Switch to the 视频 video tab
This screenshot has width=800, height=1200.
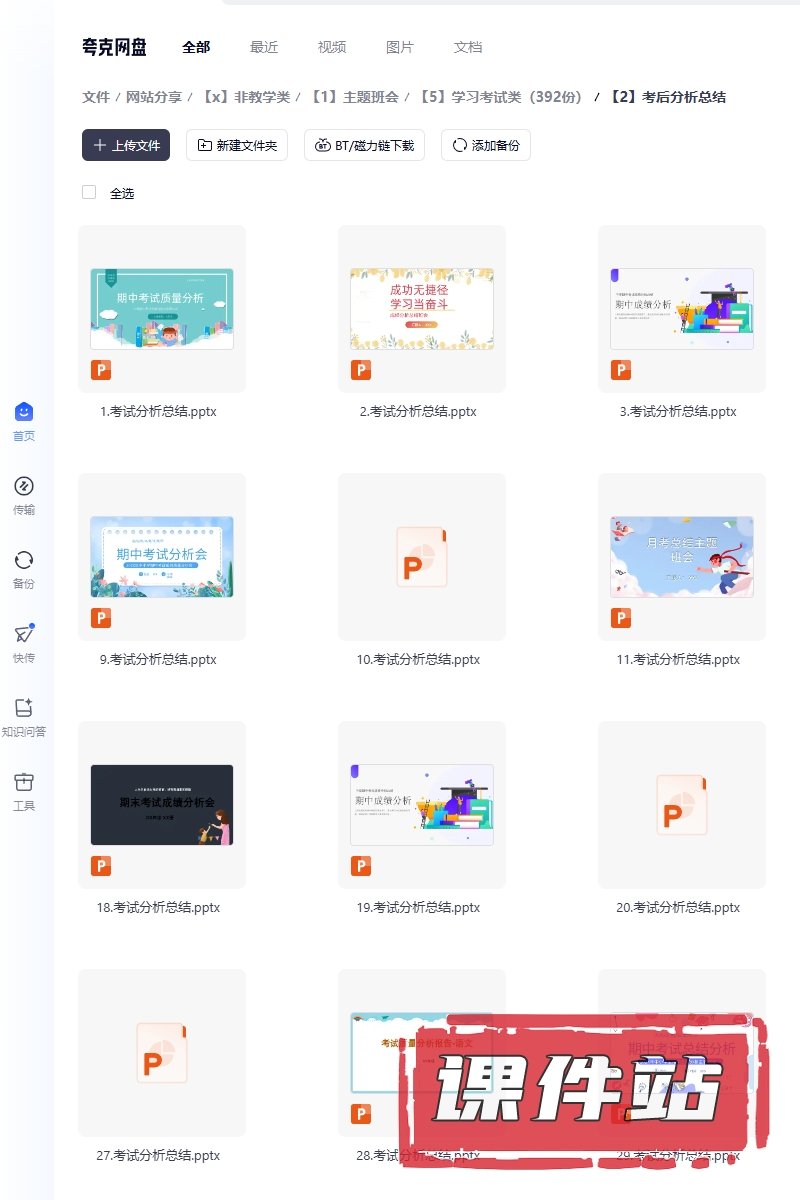point(332,47)
